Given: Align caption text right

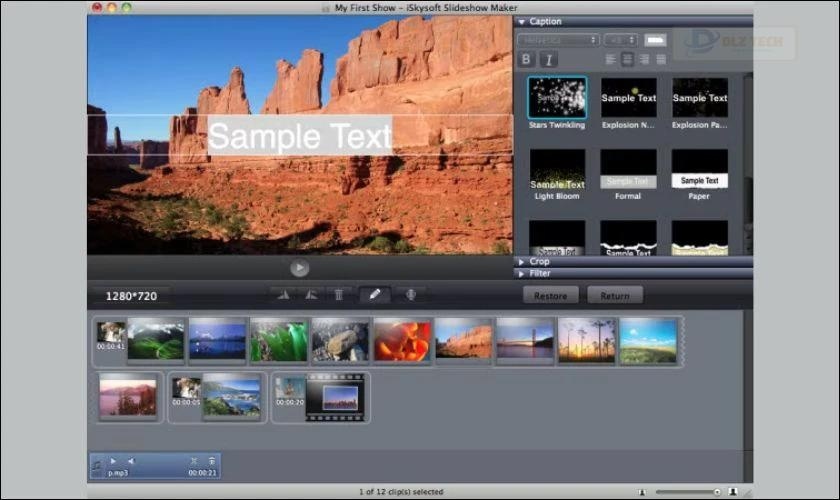Looking at the screenshot, I should 644,59.
